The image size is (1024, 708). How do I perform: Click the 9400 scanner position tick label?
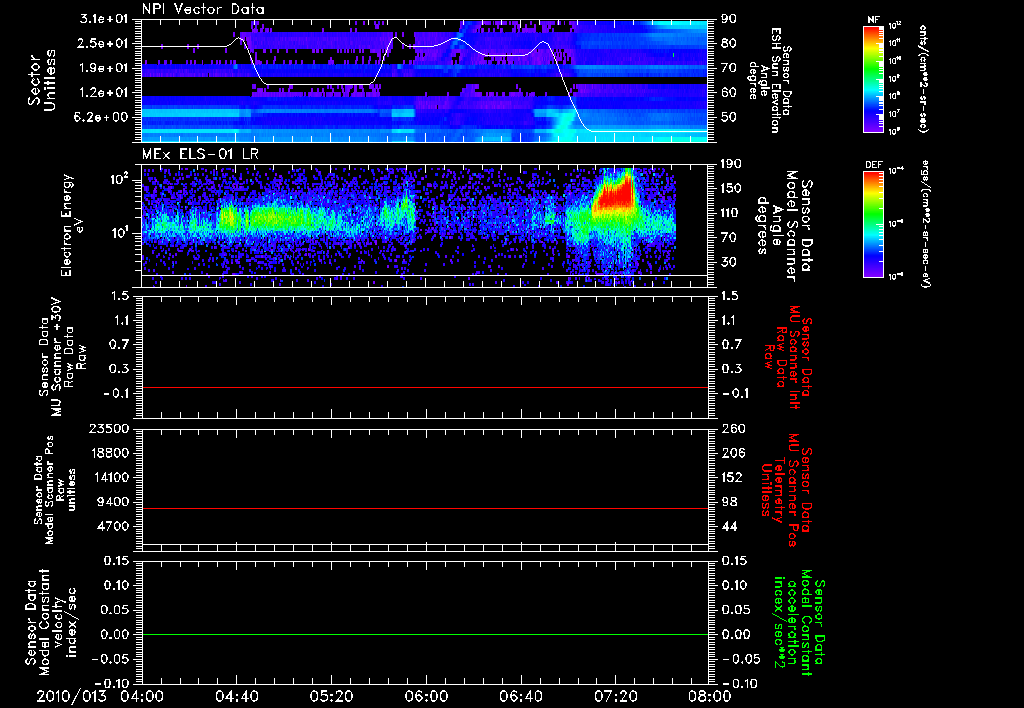click(x=113, y=502)
